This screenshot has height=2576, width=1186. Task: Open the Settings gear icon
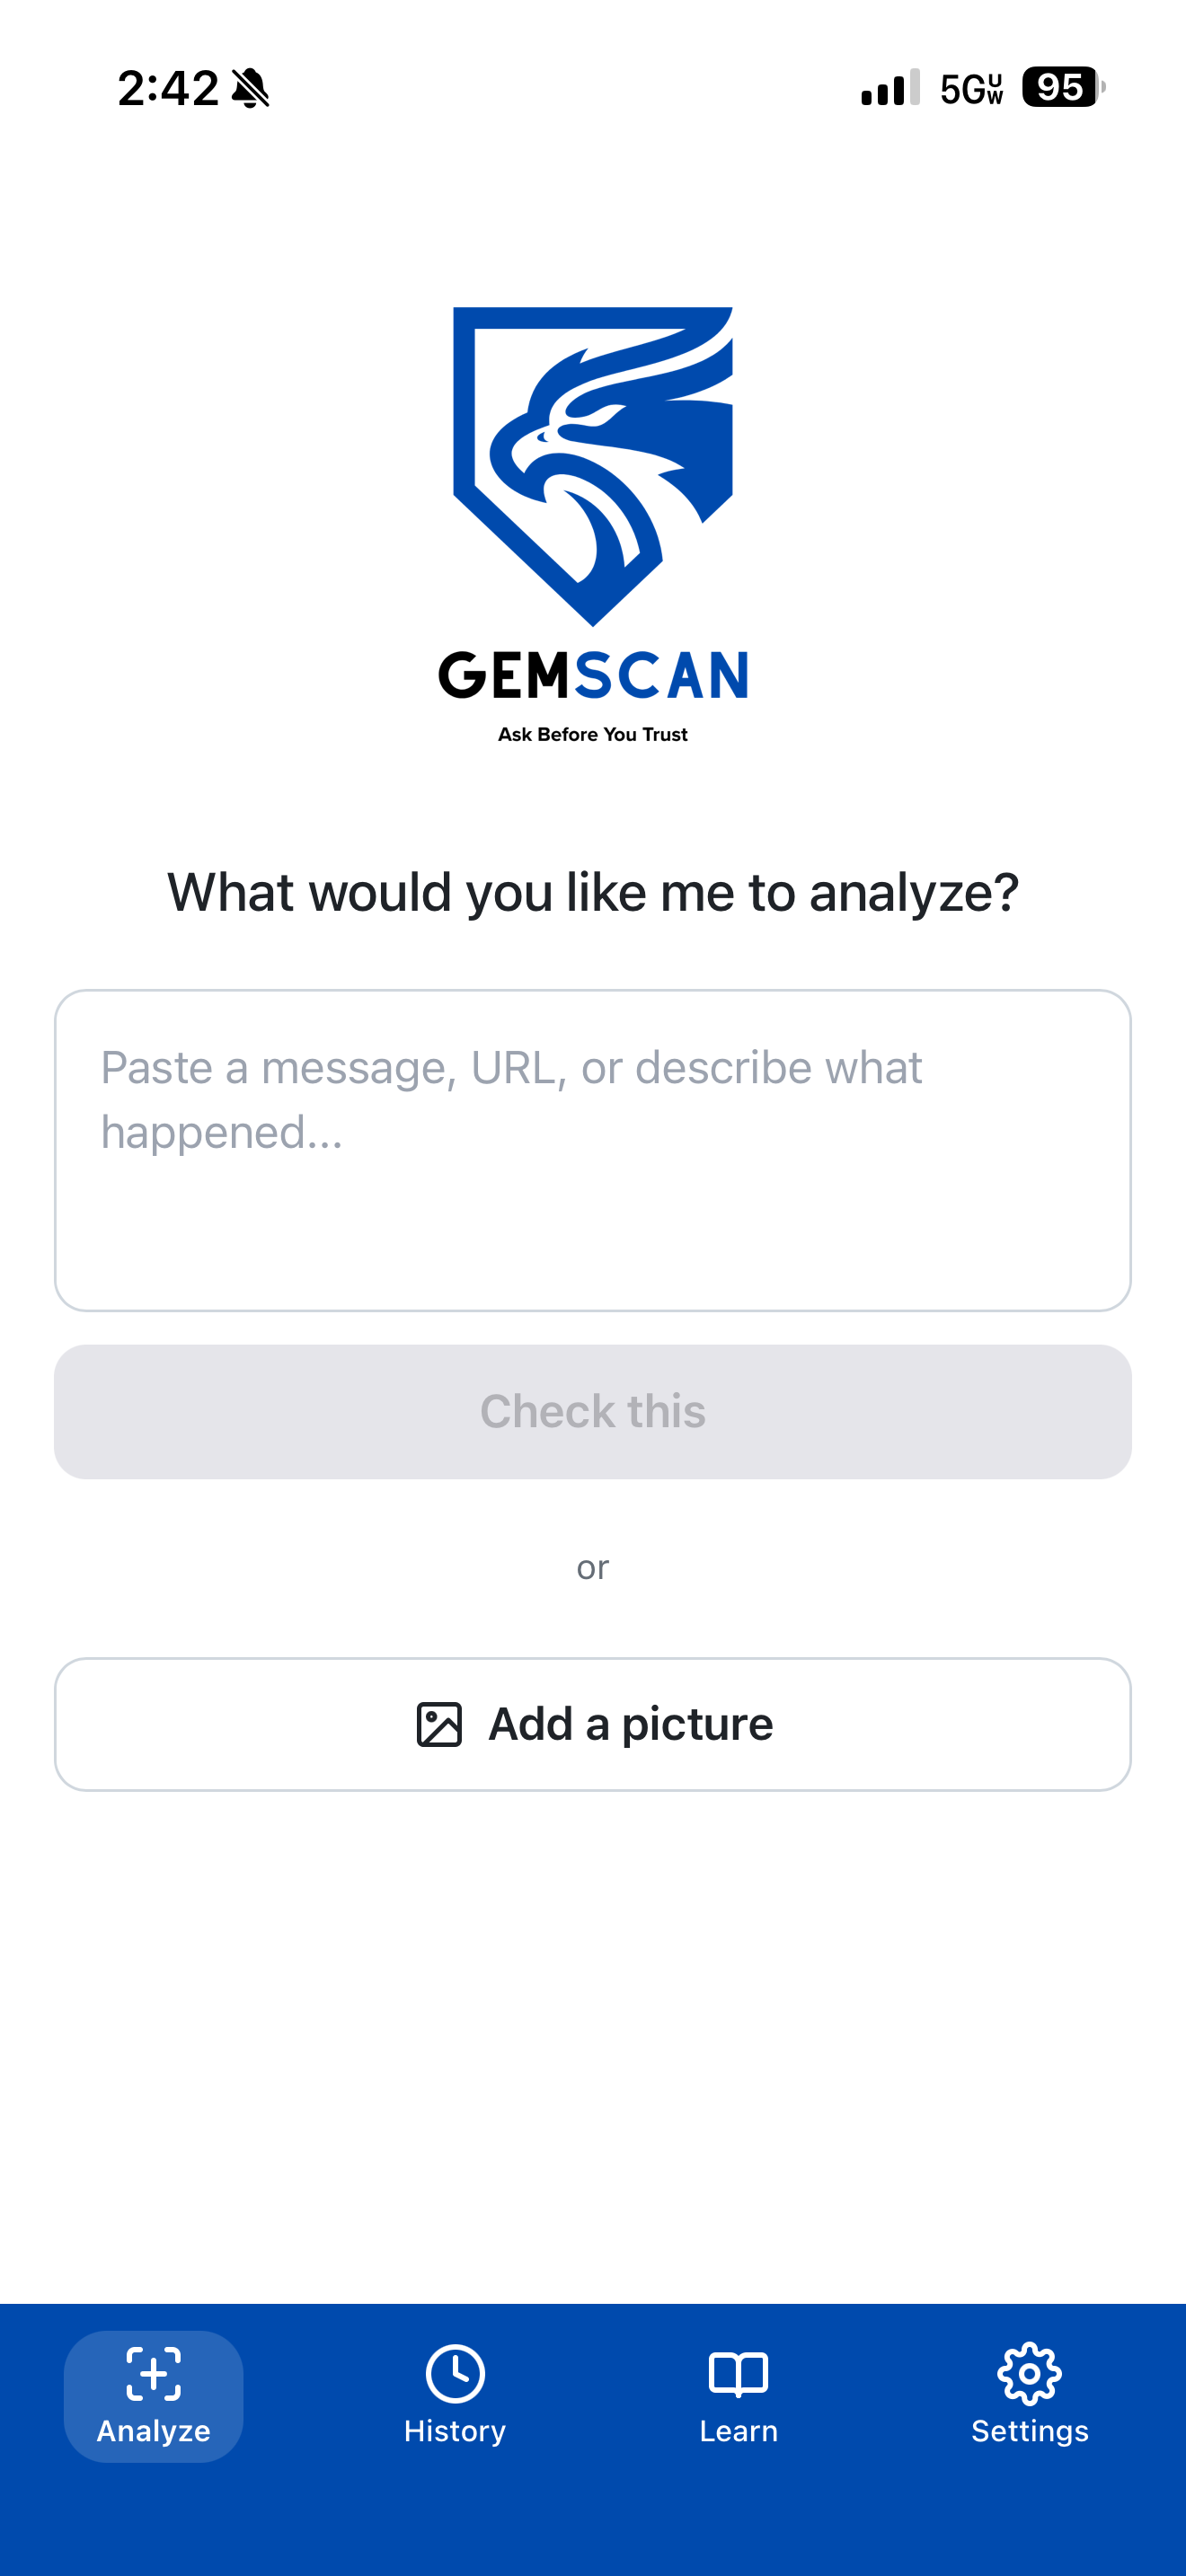[1029, 2373]
